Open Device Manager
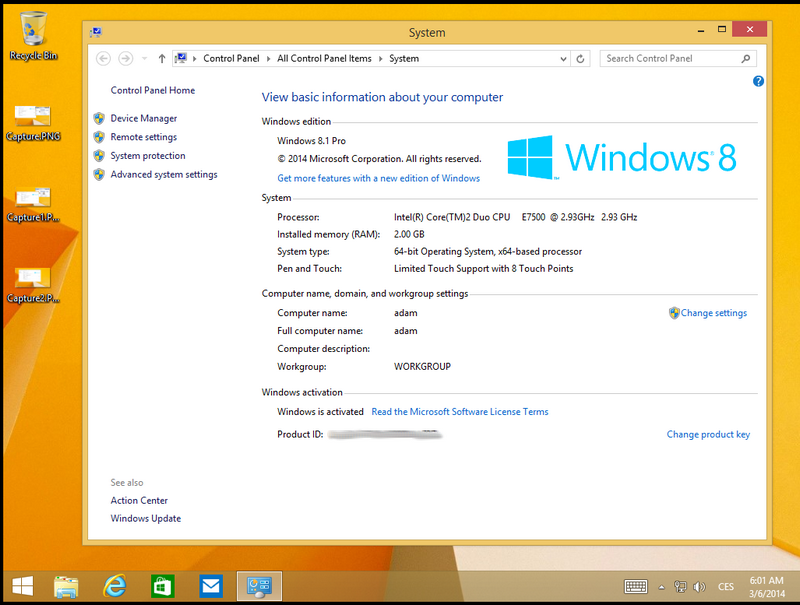 pyautogui.click(x=144, y=118)
